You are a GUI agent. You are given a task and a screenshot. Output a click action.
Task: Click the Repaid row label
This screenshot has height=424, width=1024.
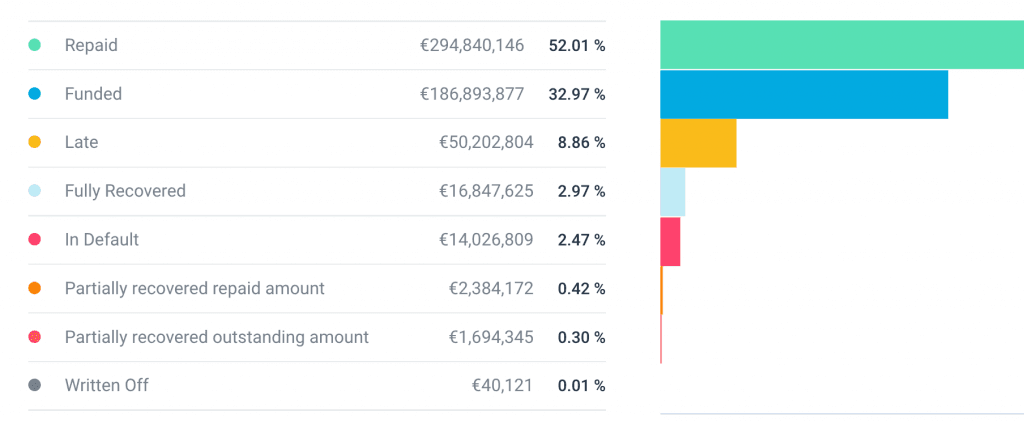tap(91, 45)
